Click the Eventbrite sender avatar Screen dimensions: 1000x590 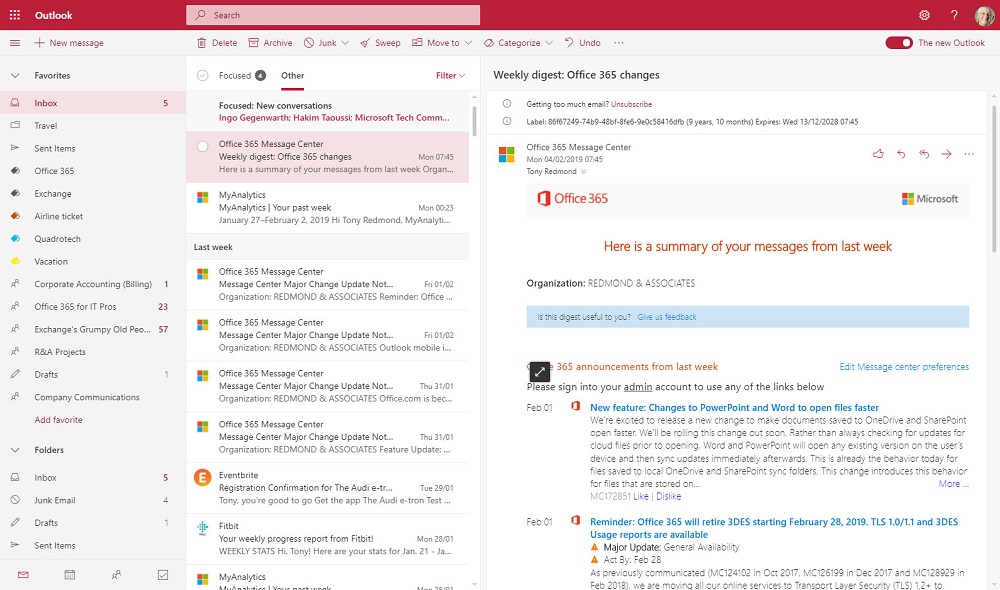[202, 476]
